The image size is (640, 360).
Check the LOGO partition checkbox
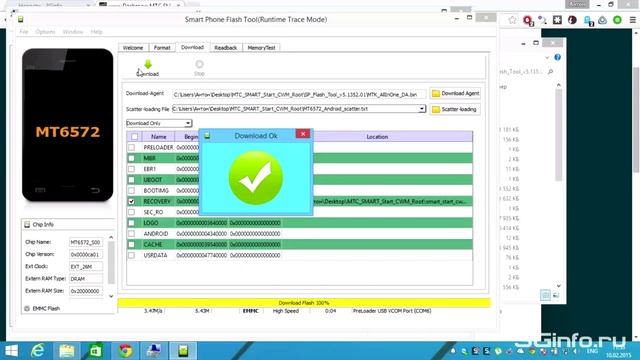pos(131,223)
